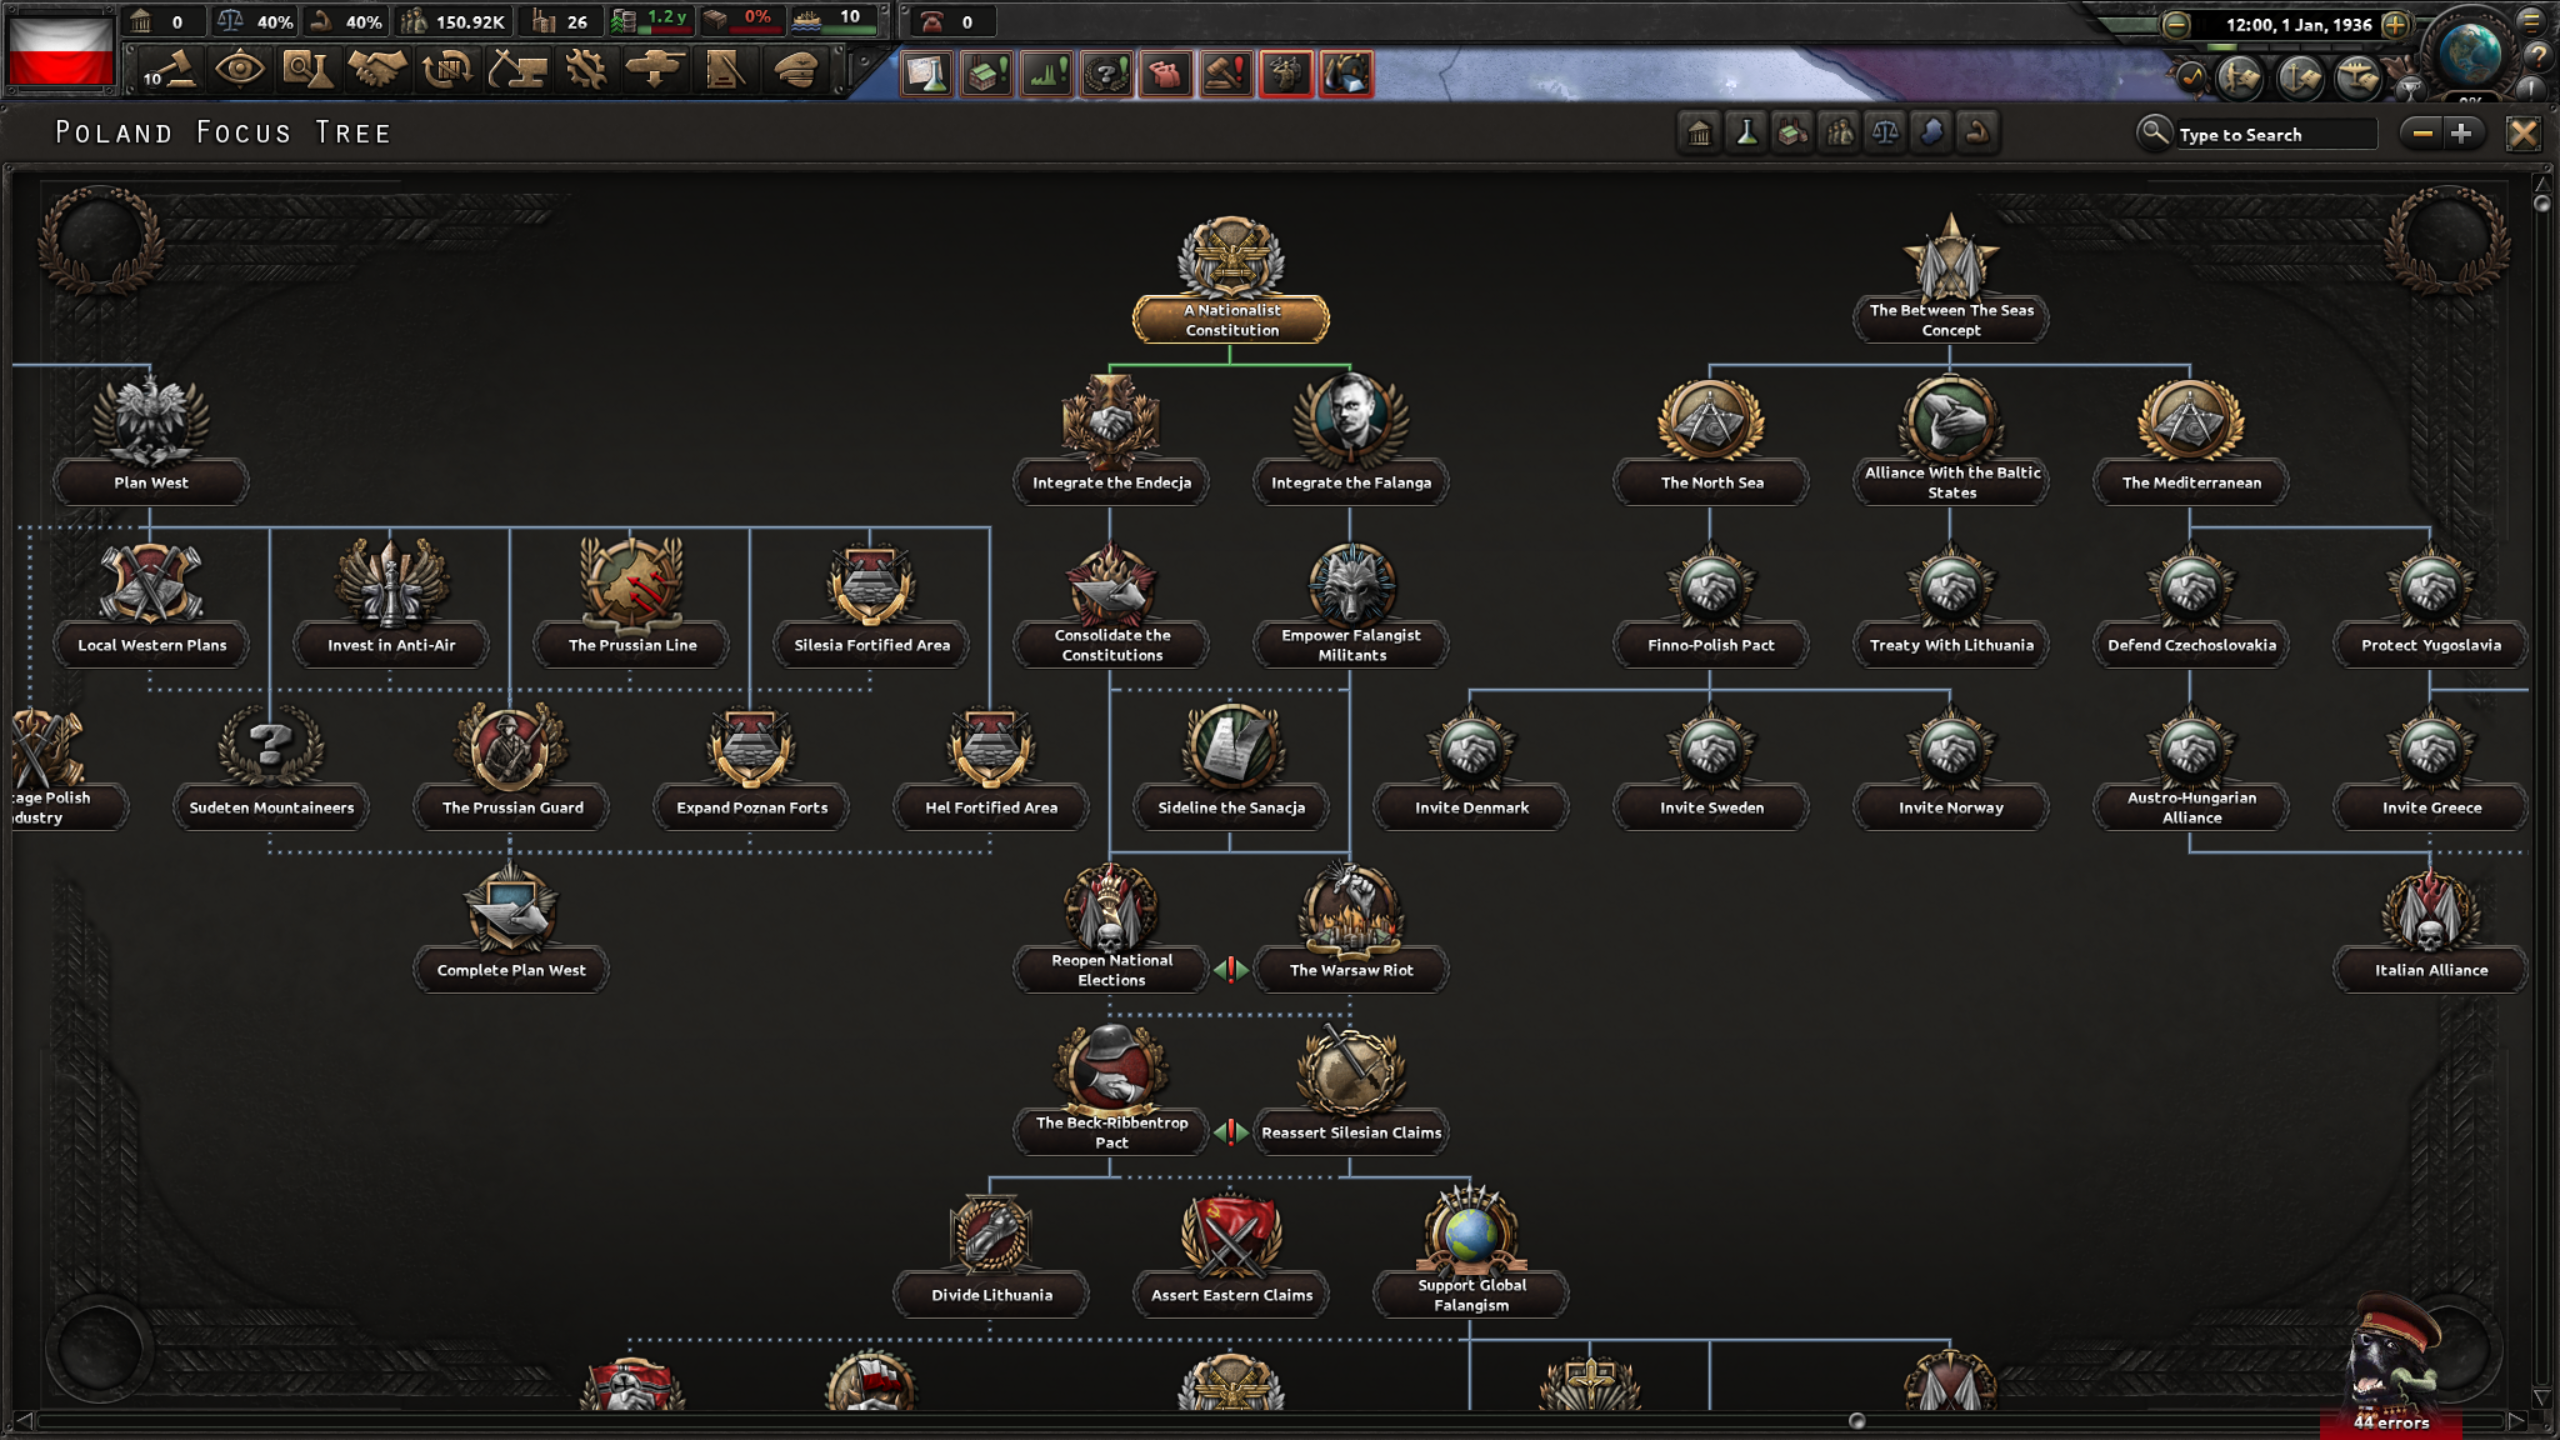Select the Sudeten Mountaineers focus
This screenshot has height=1440, width=2560.
[x=271, y=765]
